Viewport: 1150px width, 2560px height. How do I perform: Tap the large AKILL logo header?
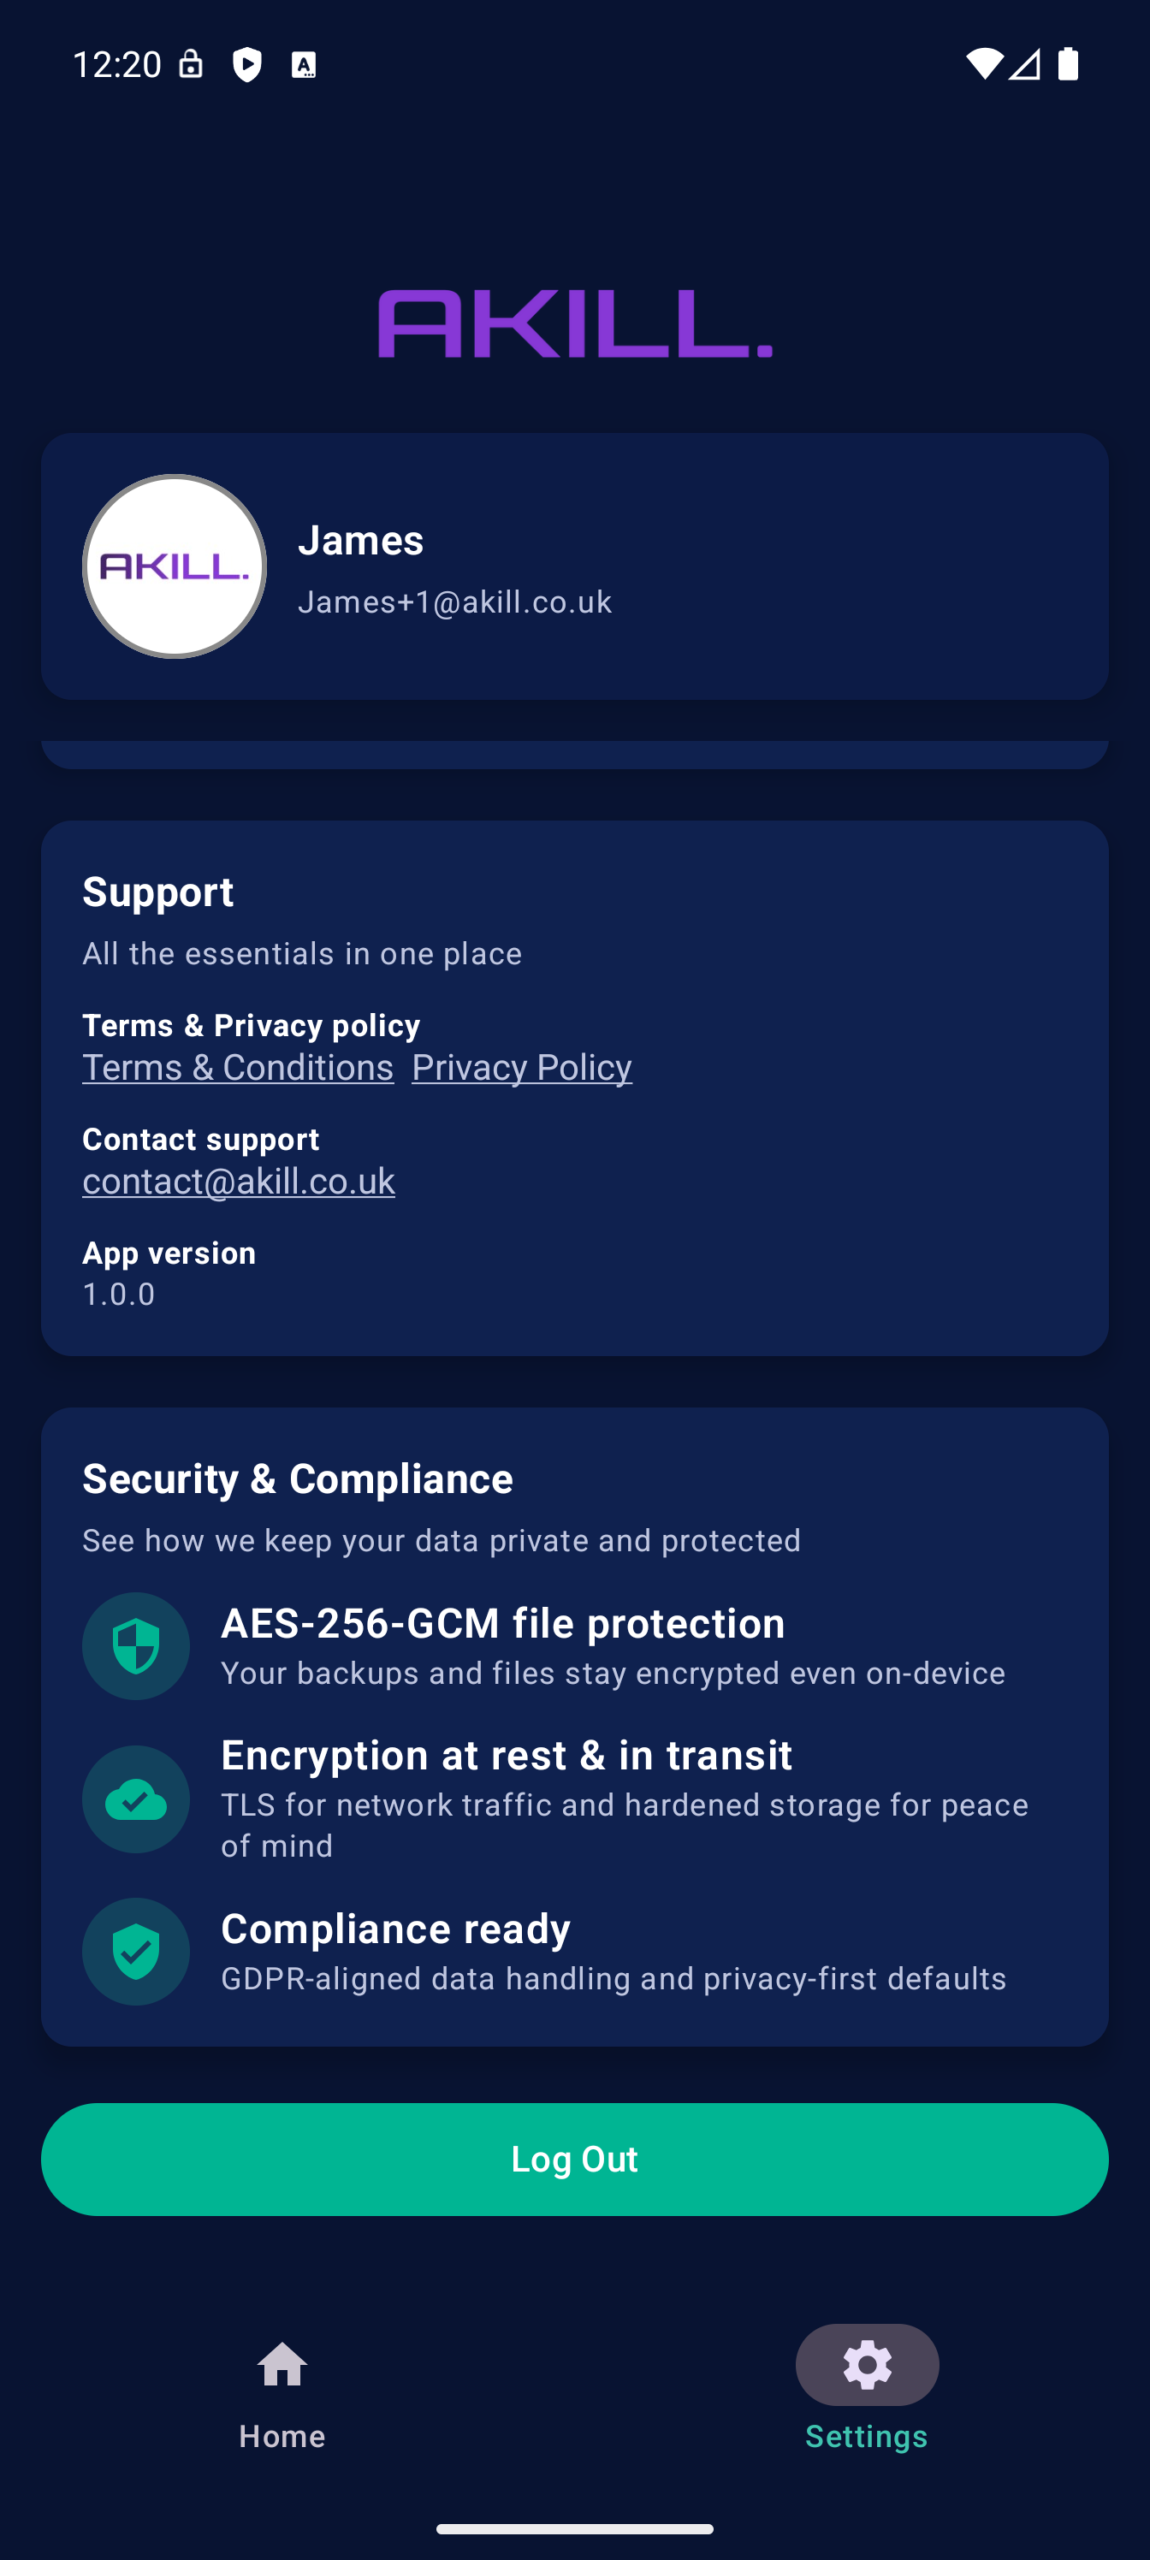(575, 324)
